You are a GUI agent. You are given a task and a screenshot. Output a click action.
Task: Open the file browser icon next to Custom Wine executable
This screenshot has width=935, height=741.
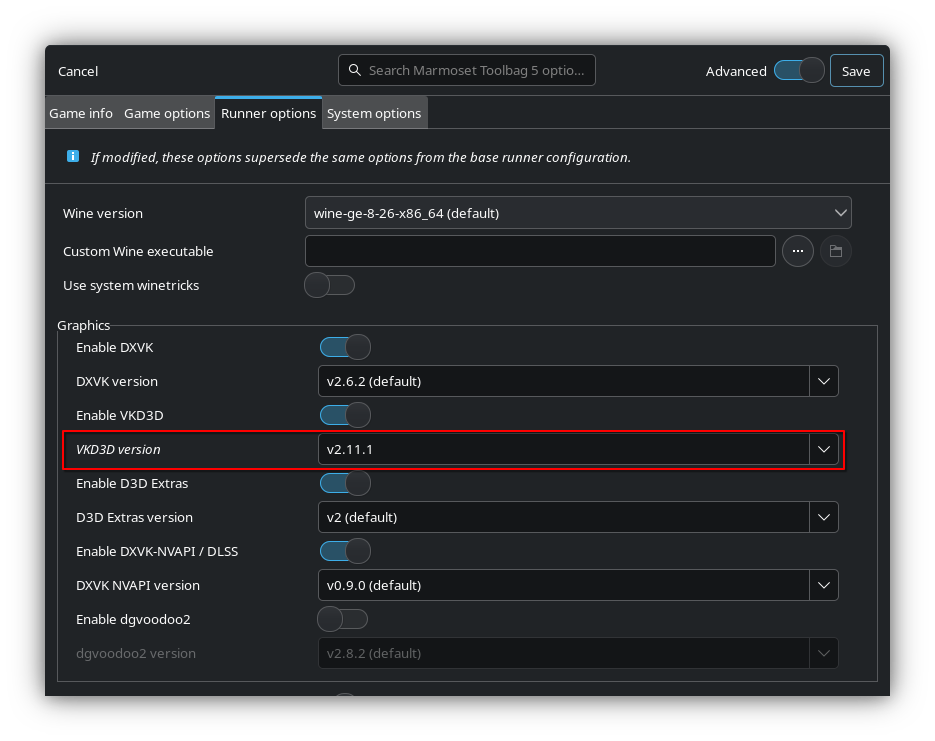835,251
